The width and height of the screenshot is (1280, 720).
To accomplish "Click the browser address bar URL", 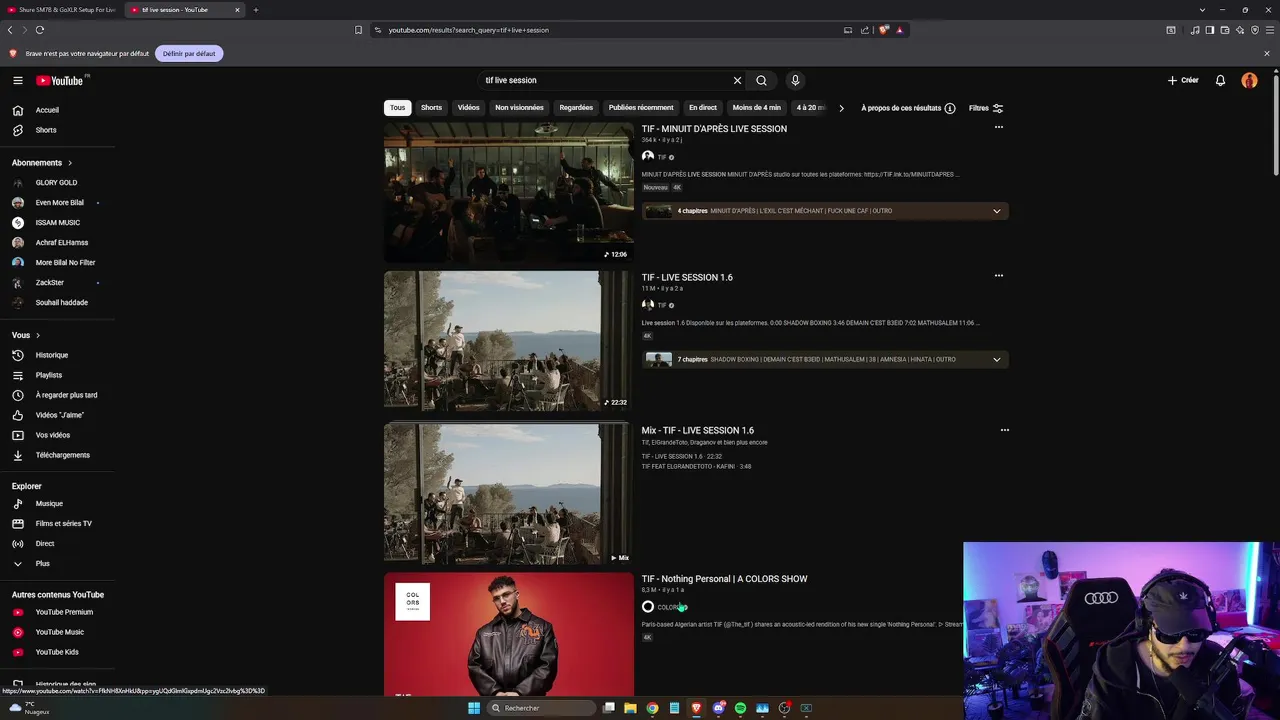I will [468, 30].
